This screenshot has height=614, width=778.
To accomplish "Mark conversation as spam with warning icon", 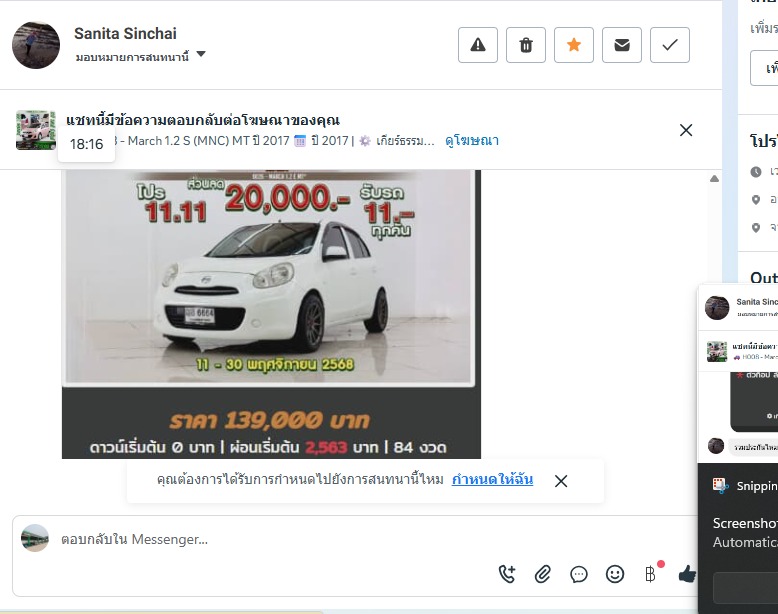I will [477, 45].
